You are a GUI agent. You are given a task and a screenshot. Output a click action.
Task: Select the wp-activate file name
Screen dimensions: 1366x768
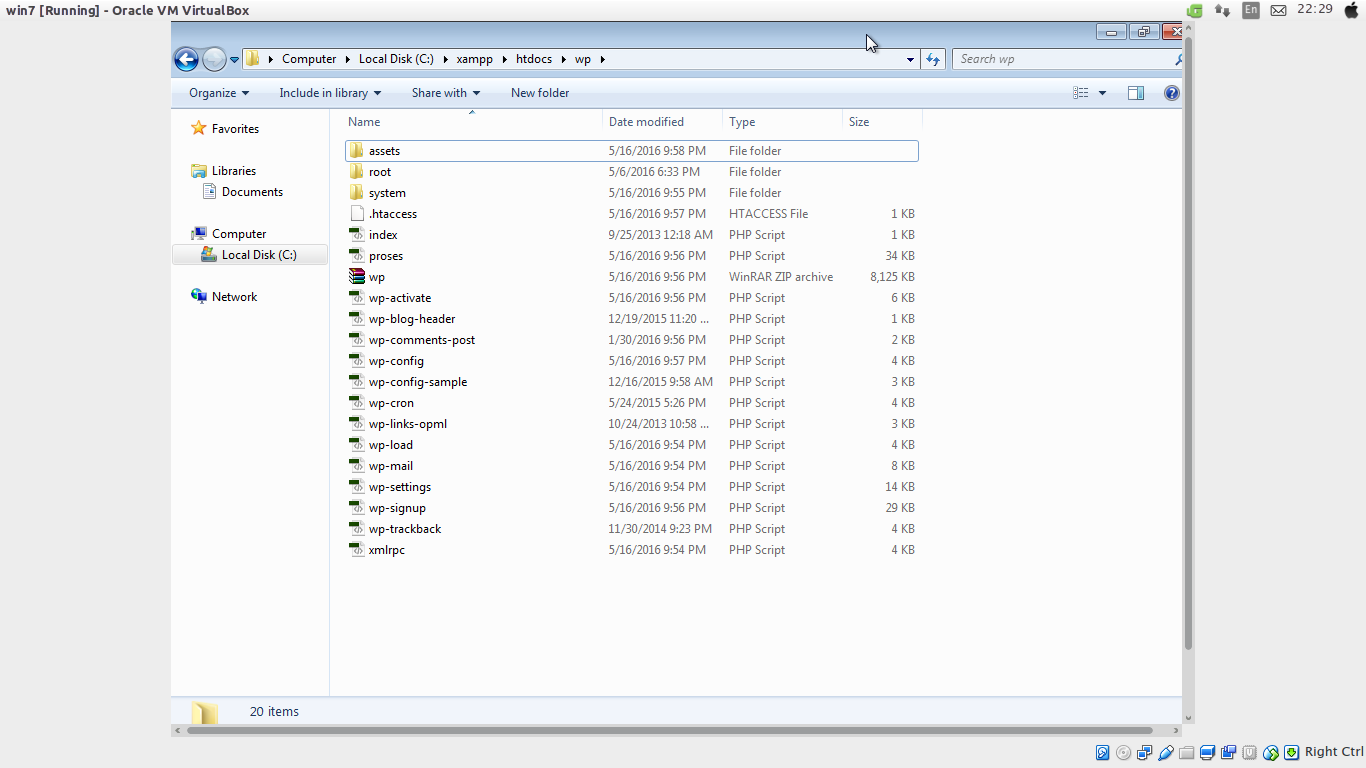click(400, 298)
